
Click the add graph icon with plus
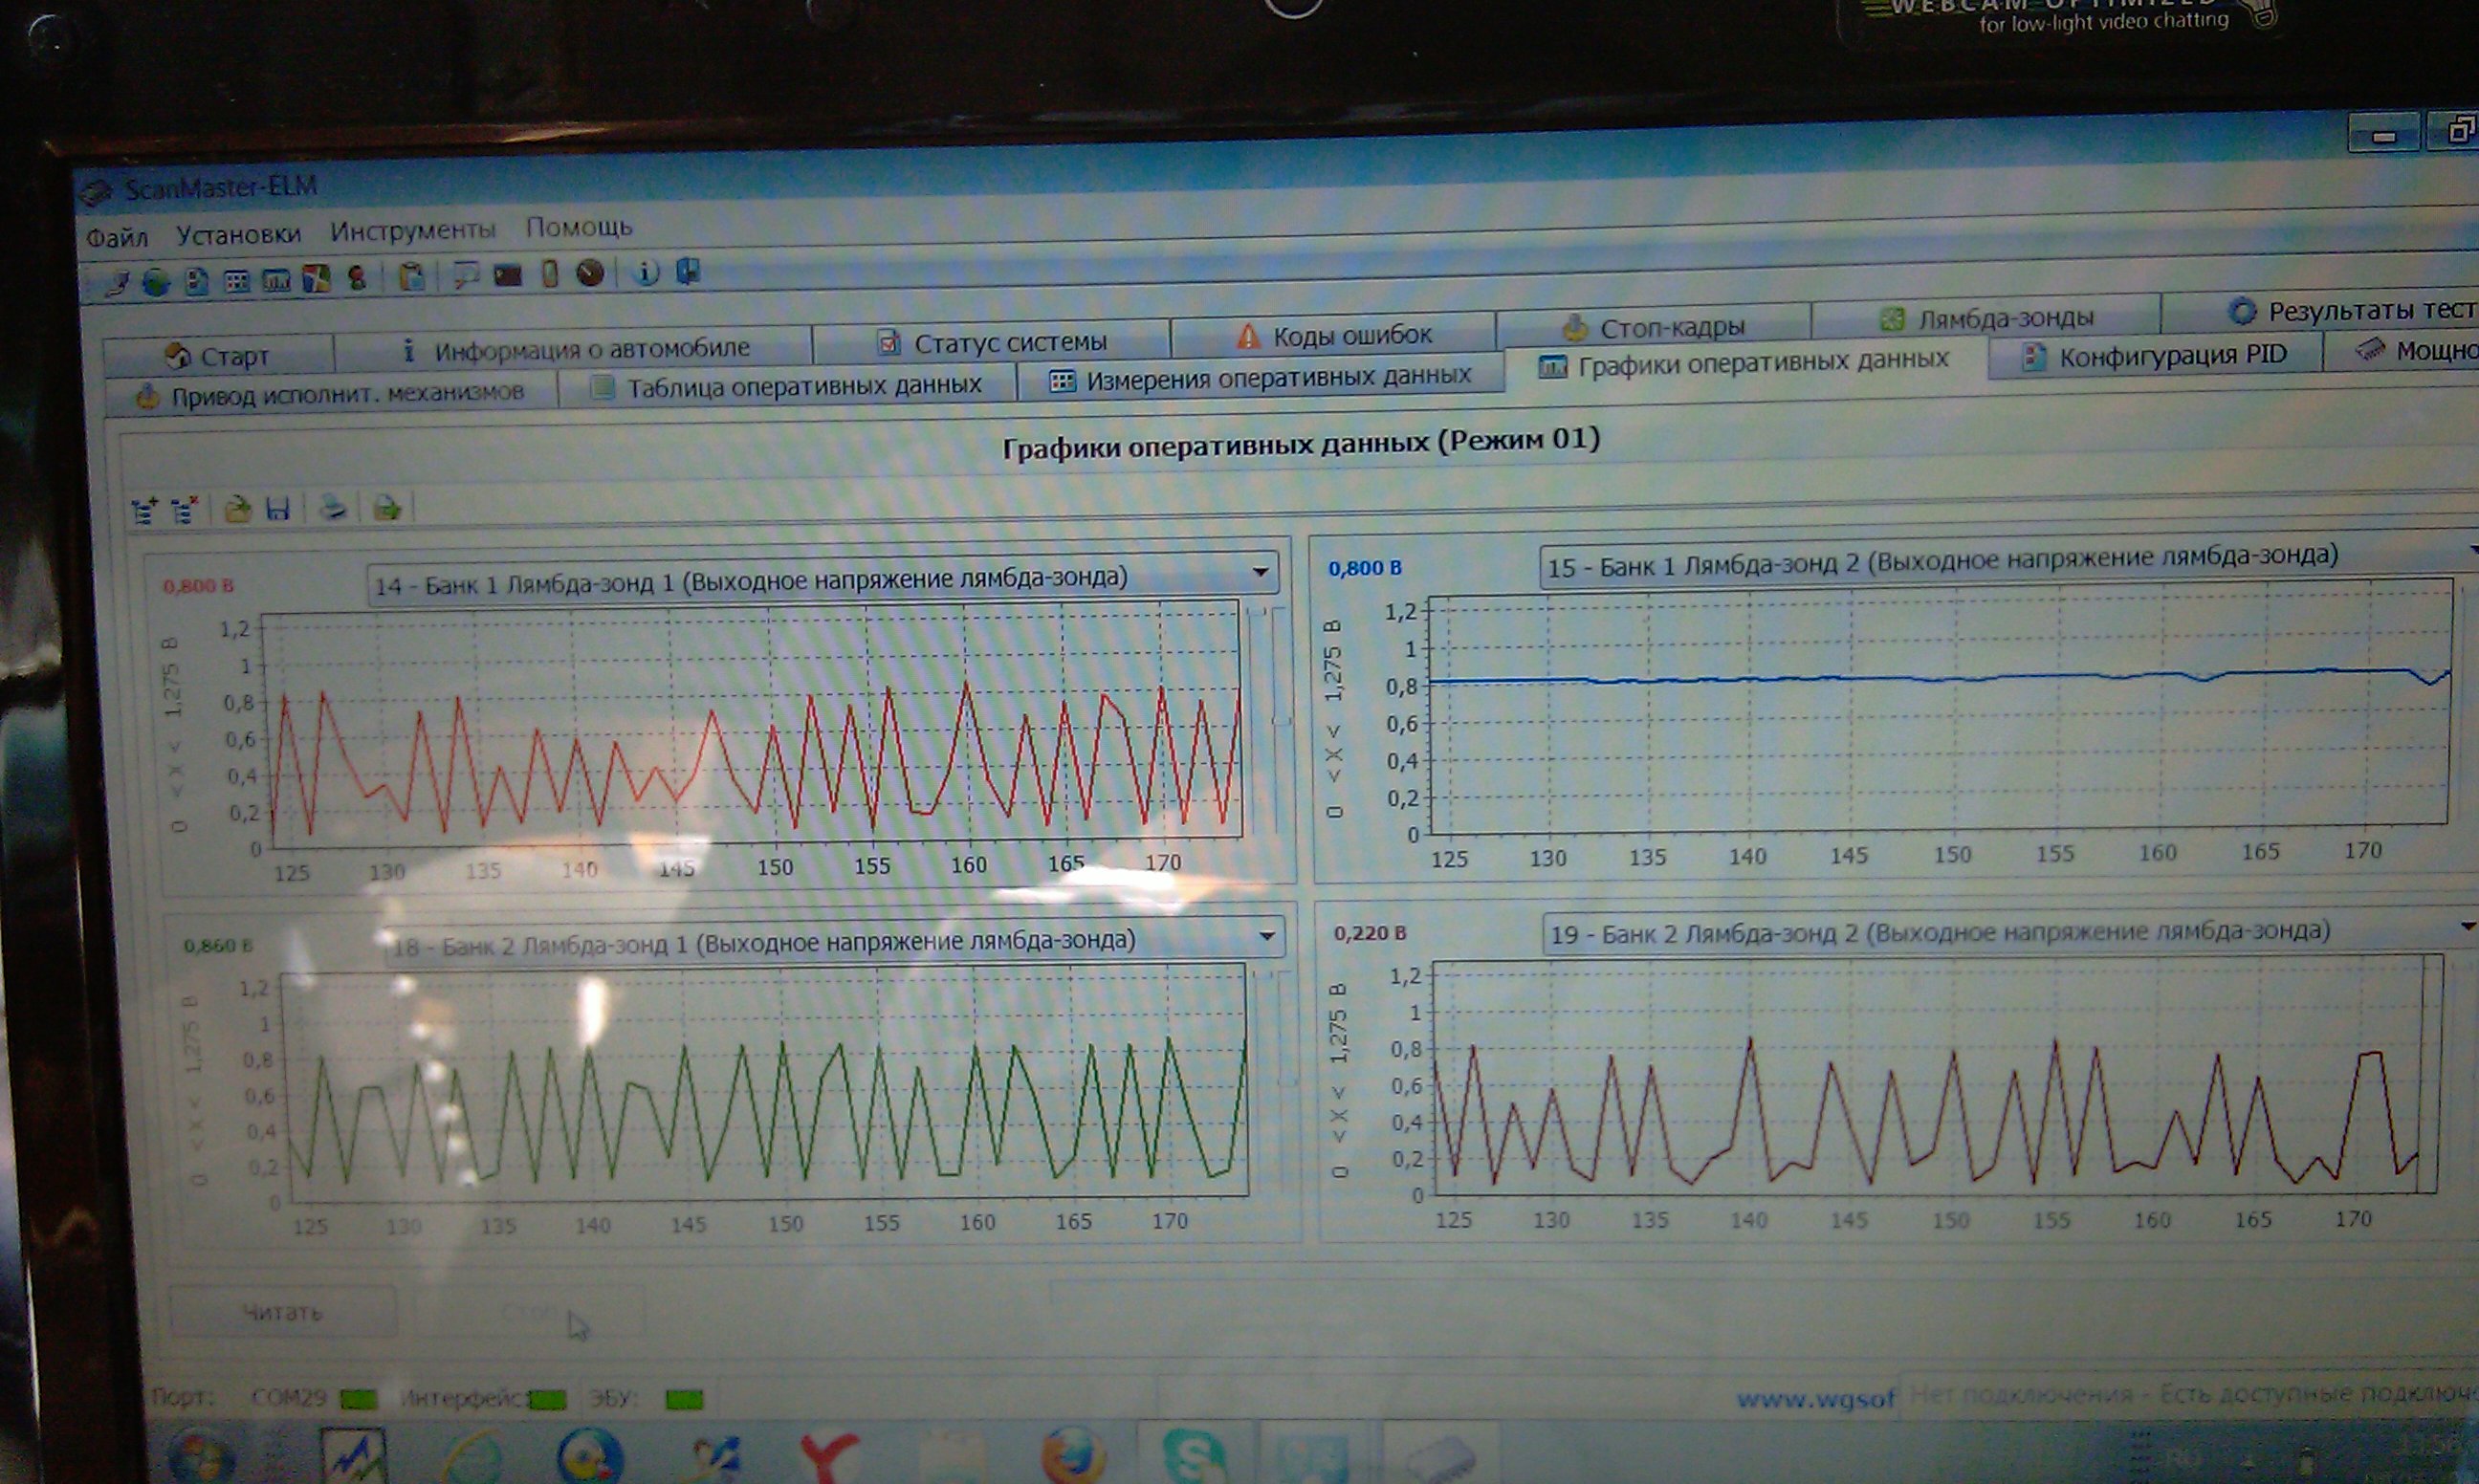coord(145,511)
